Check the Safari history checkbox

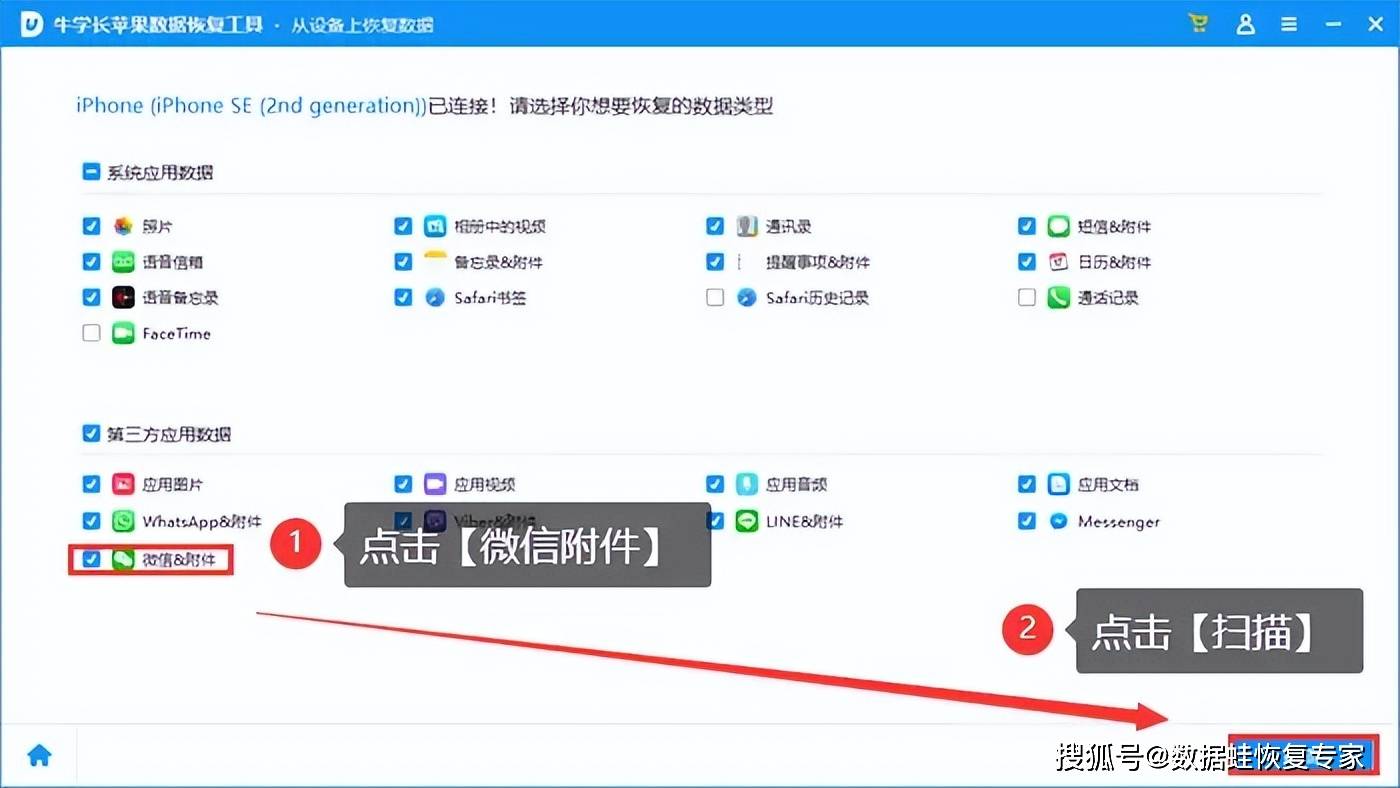[x=715, y=297]
